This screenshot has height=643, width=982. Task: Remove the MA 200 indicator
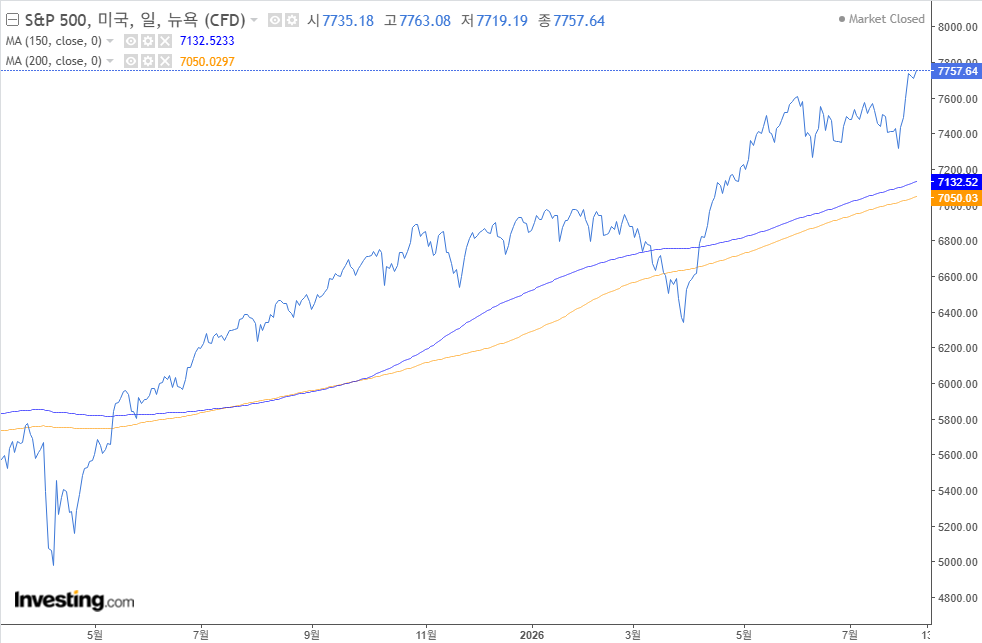coord(165,61)
